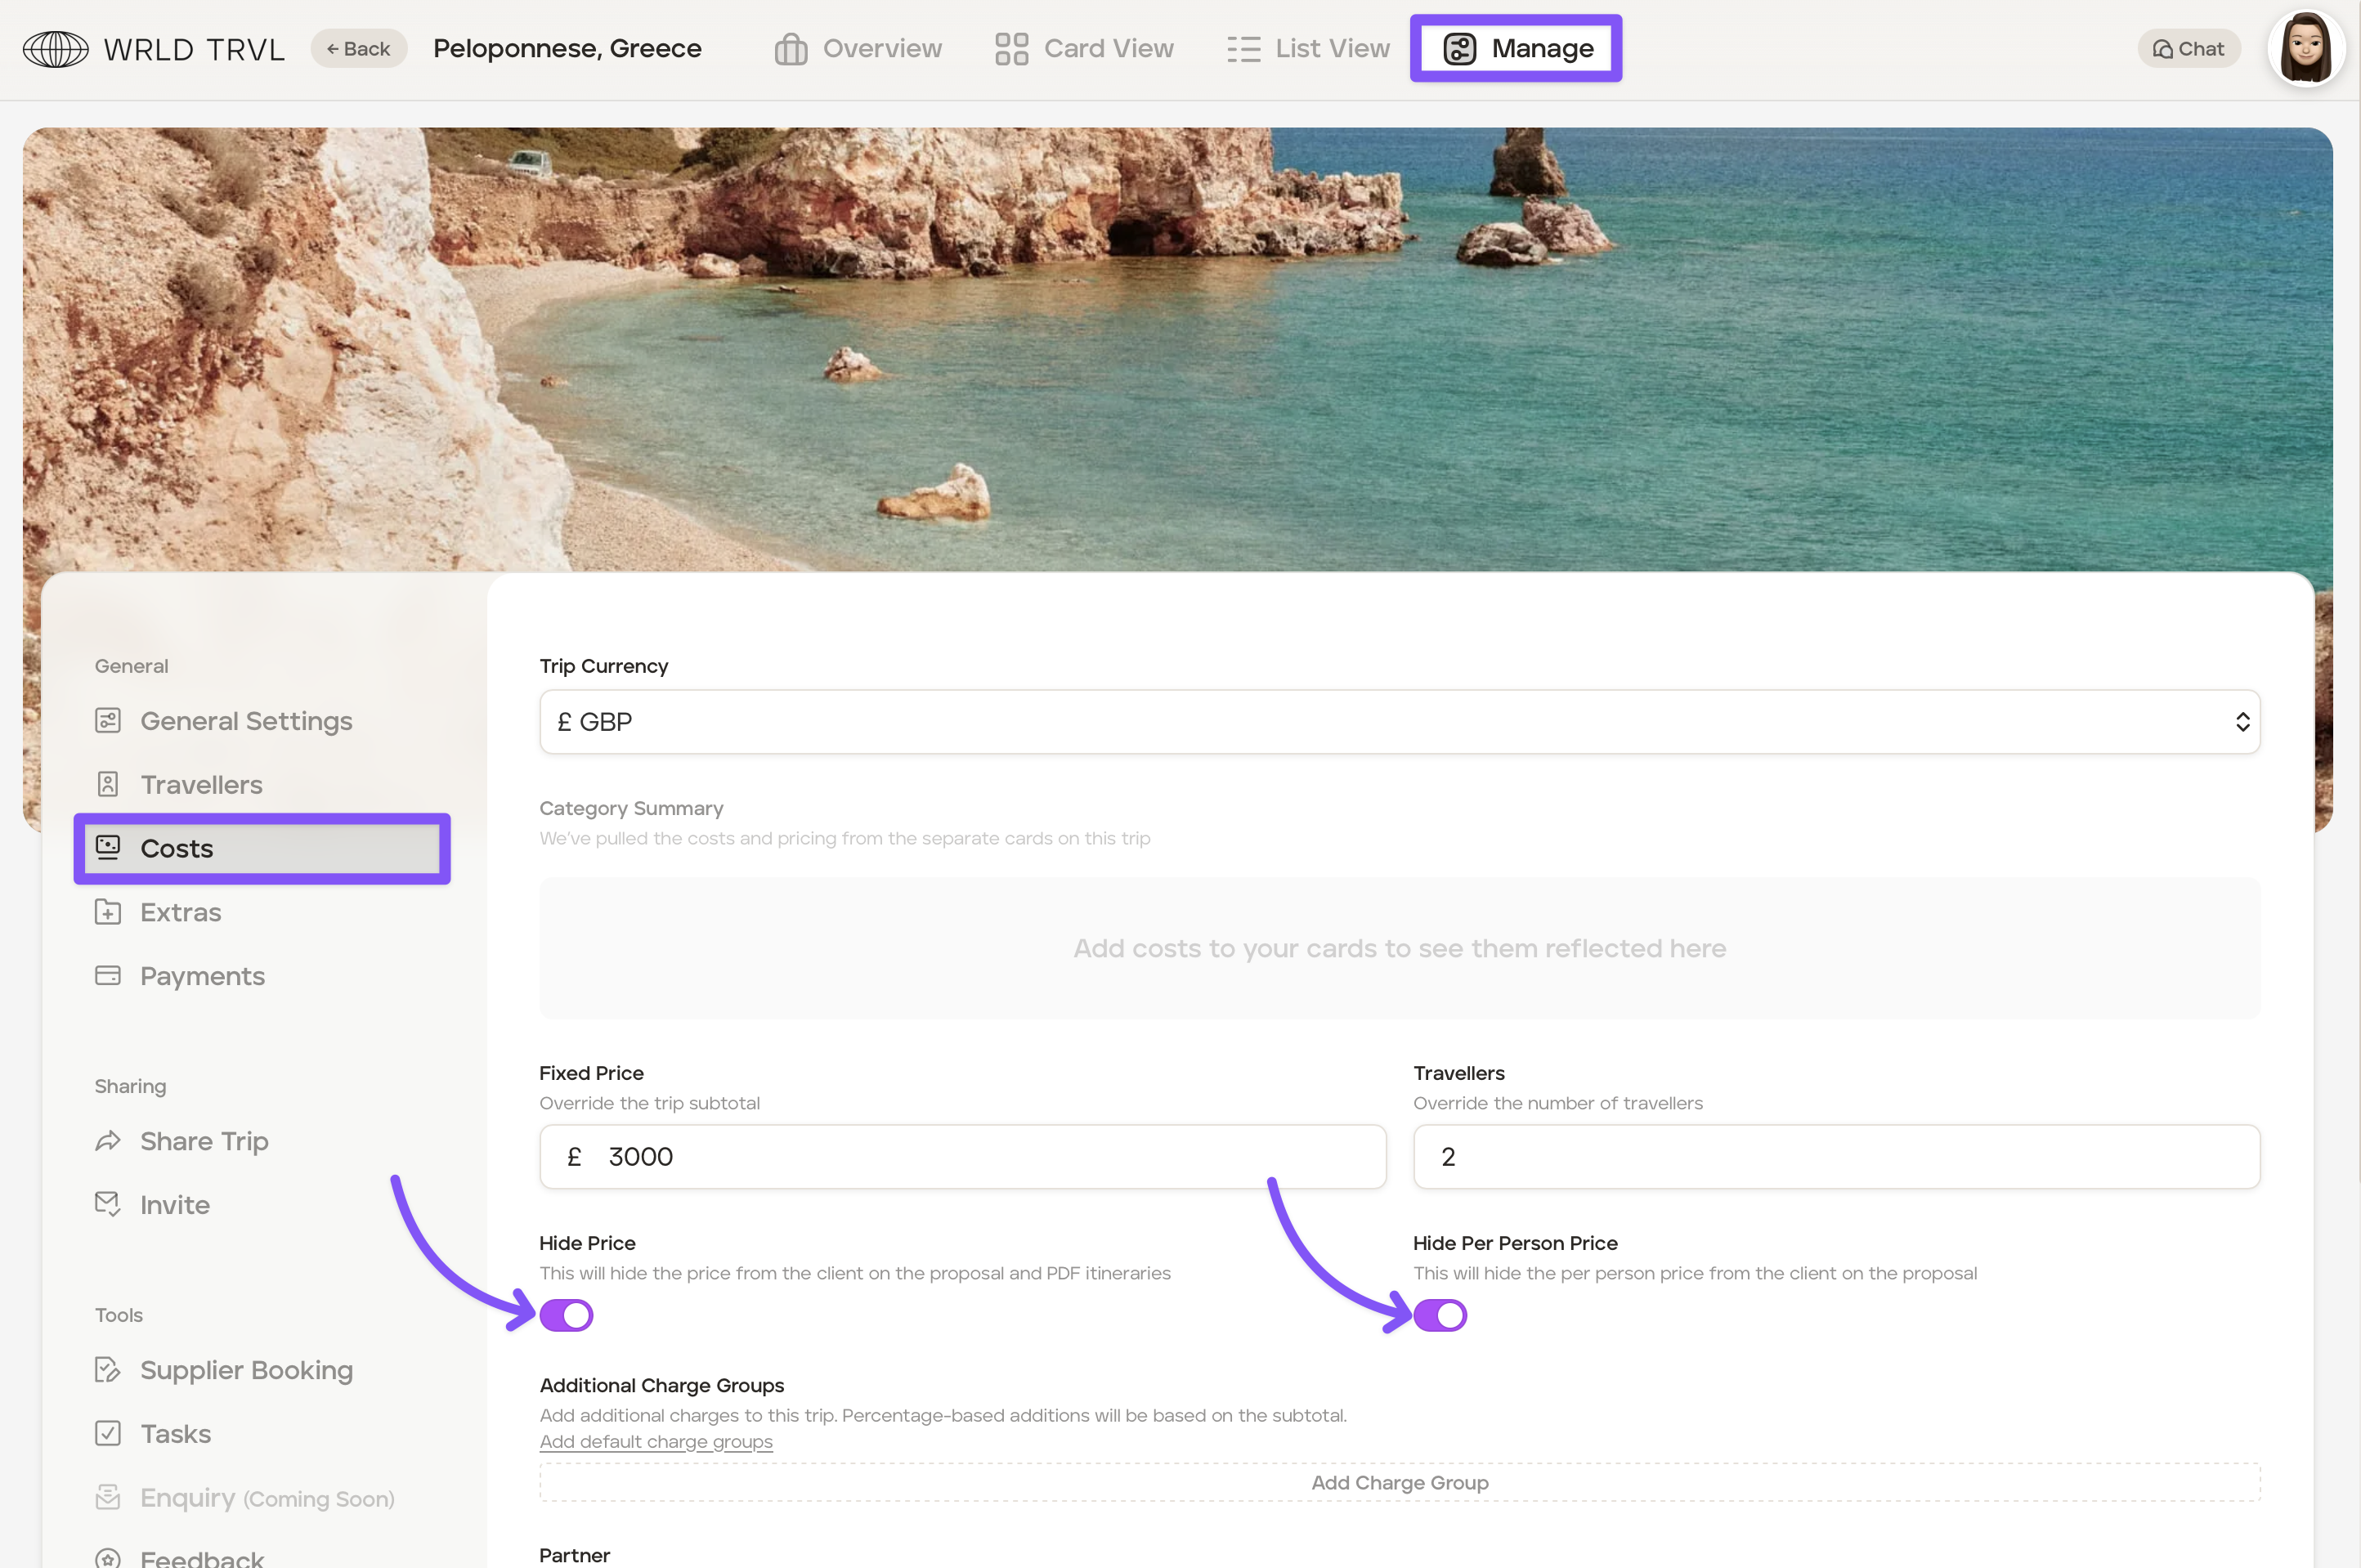
Task: Open Extras via its folder-plus icon
Action: pyautogui.click(x=108, y=912)
